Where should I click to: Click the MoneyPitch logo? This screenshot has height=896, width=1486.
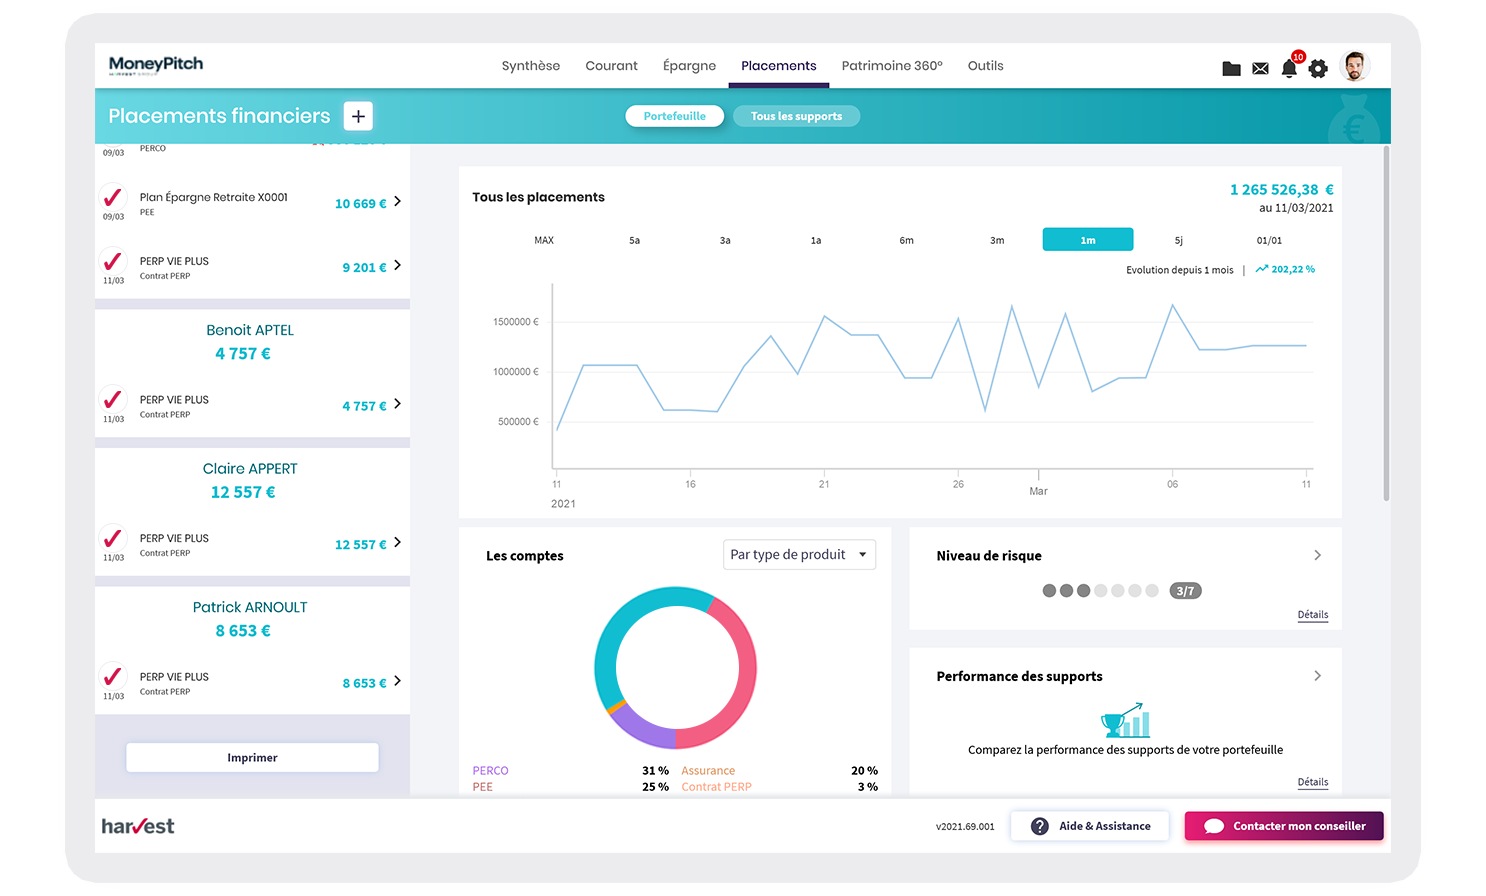[x=156, y=65]
